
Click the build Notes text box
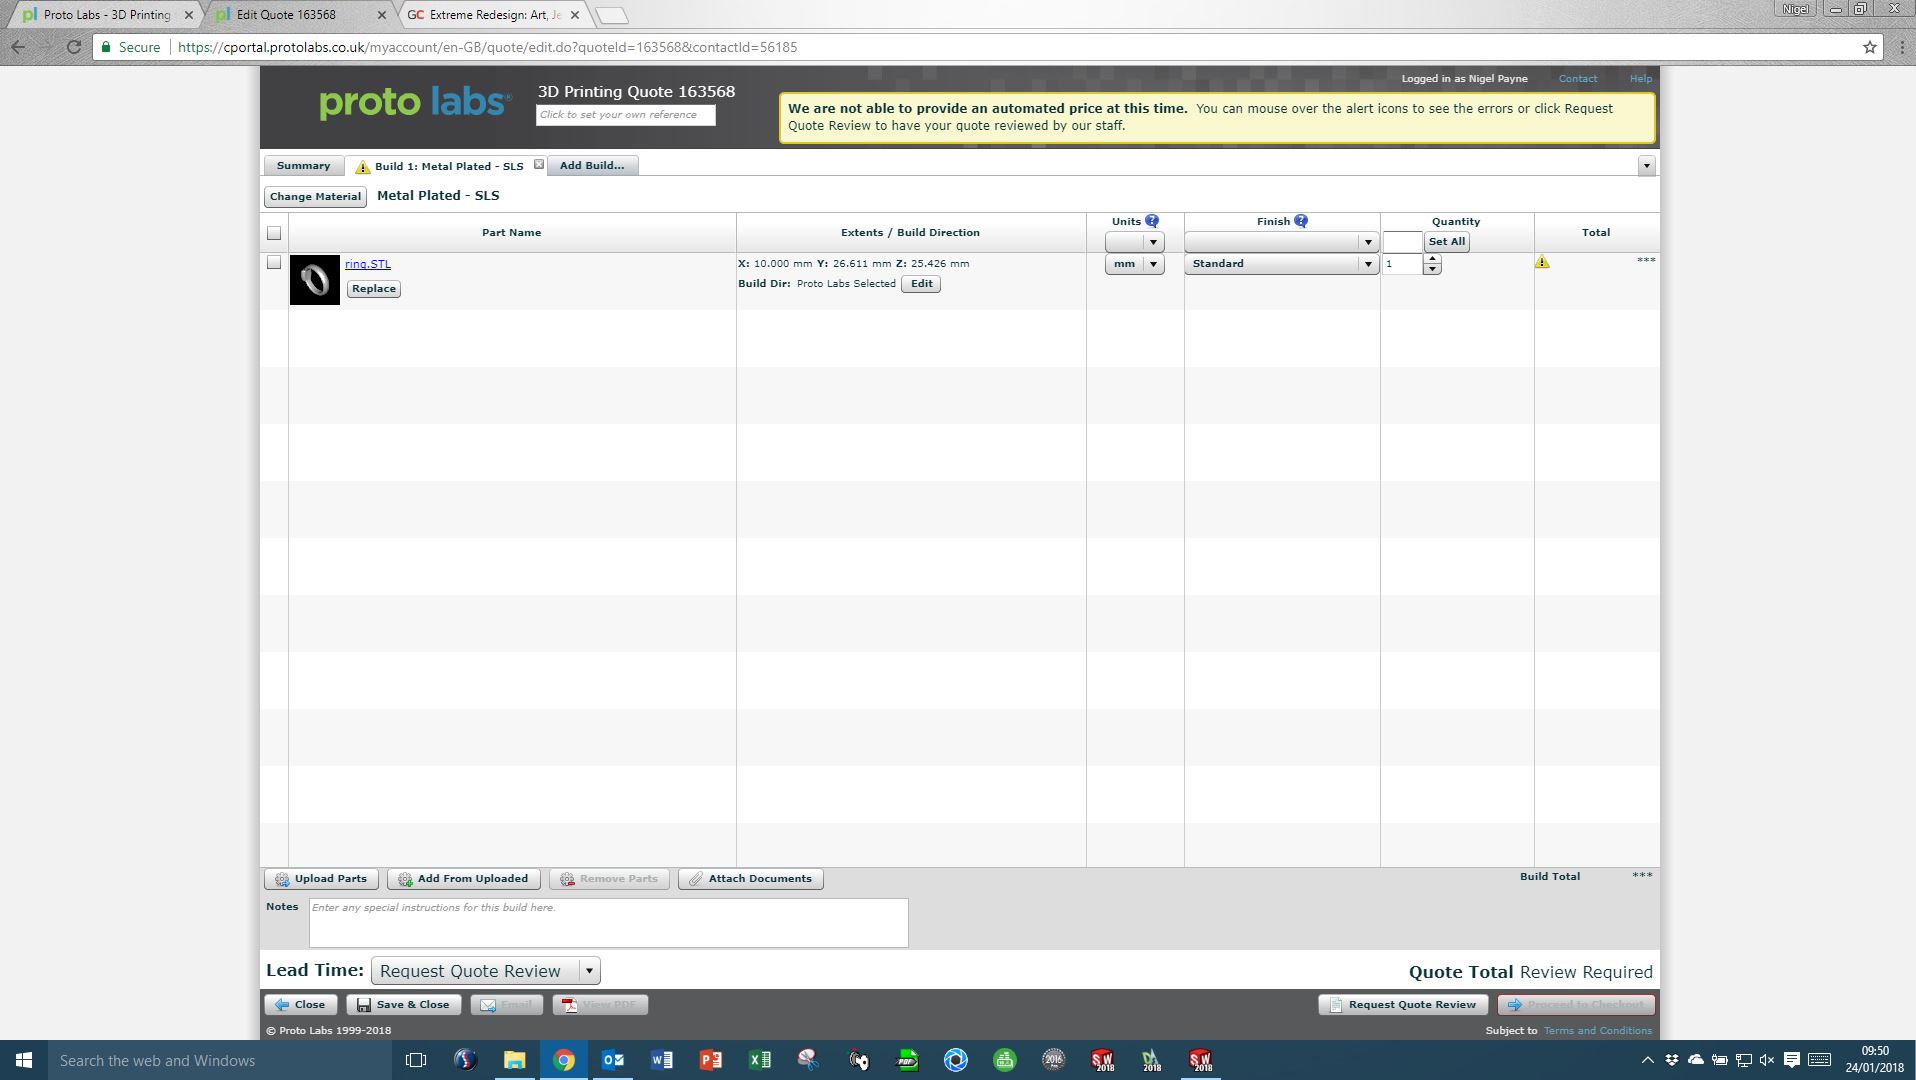608,923
